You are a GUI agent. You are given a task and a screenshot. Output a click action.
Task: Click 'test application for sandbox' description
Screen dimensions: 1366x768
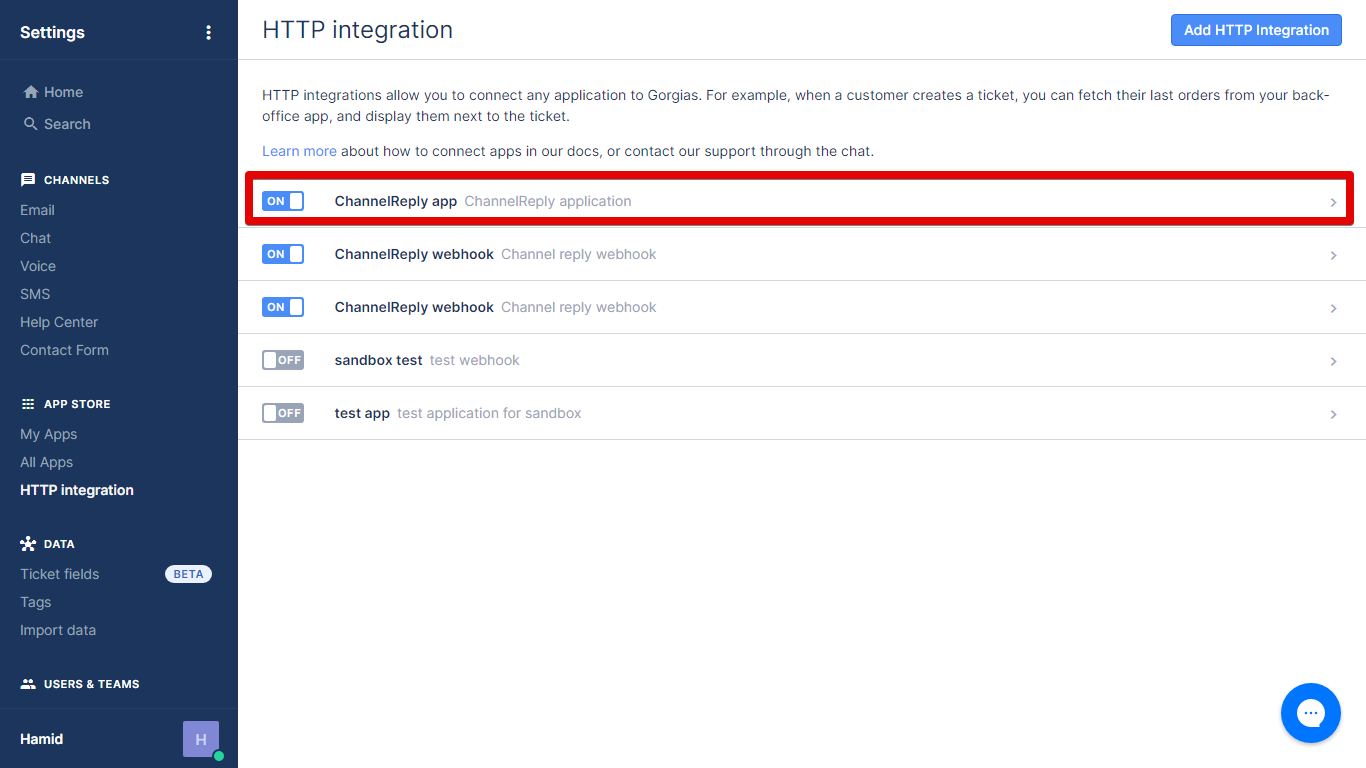pyautogui.click(x=489, y=413)
